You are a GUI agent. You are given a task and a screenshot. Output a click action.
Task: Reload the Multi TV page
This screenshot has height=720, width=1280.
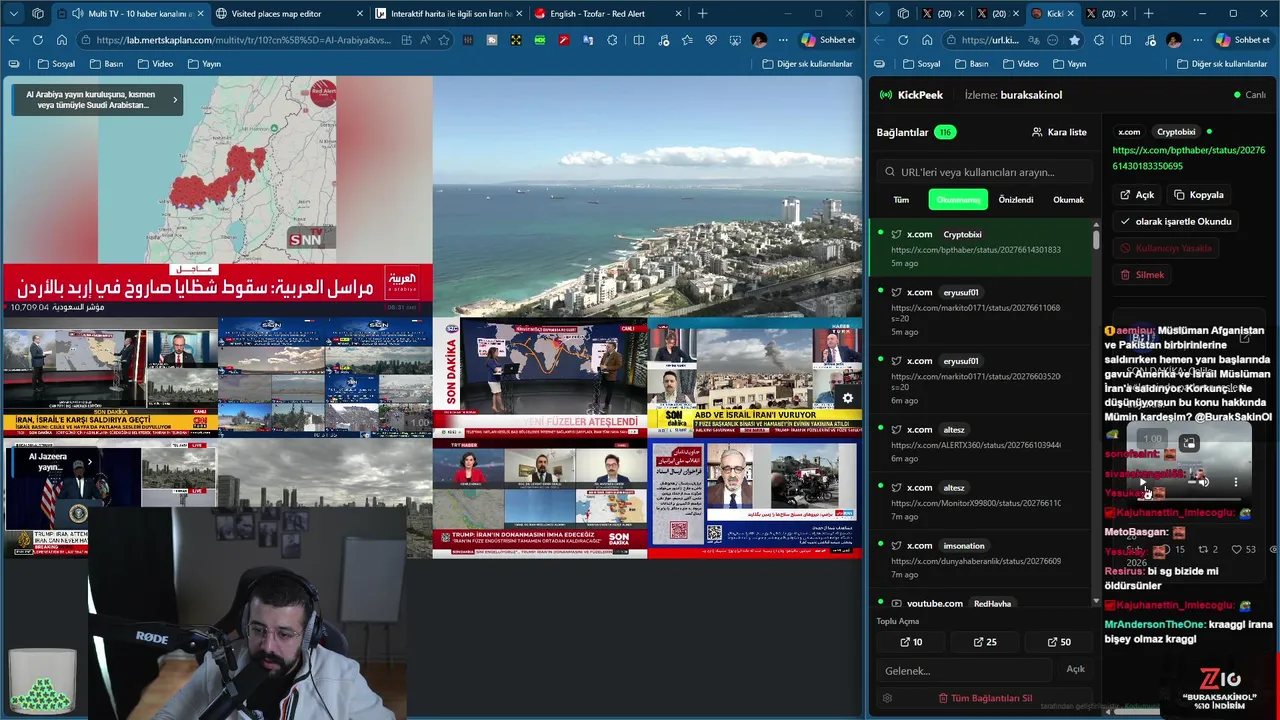pos(37,40)
